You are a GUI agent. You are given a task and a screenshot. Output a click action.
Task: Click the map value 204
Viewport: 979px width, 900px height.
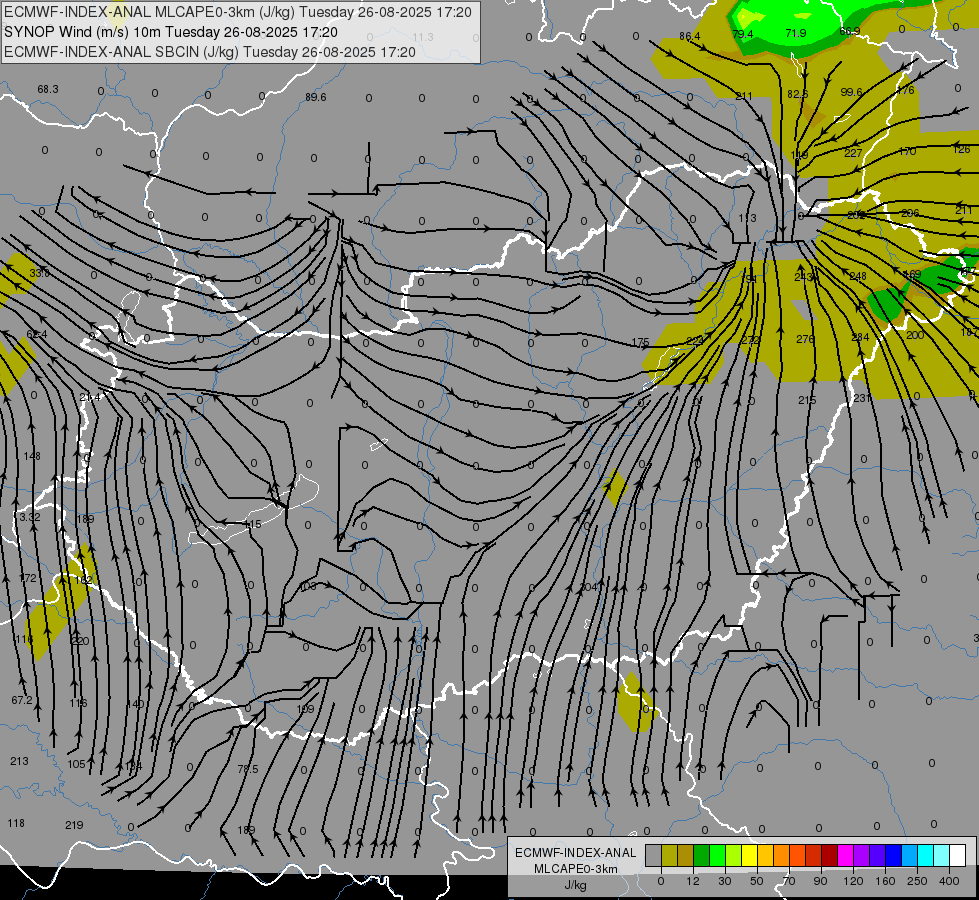click(589, 586)
